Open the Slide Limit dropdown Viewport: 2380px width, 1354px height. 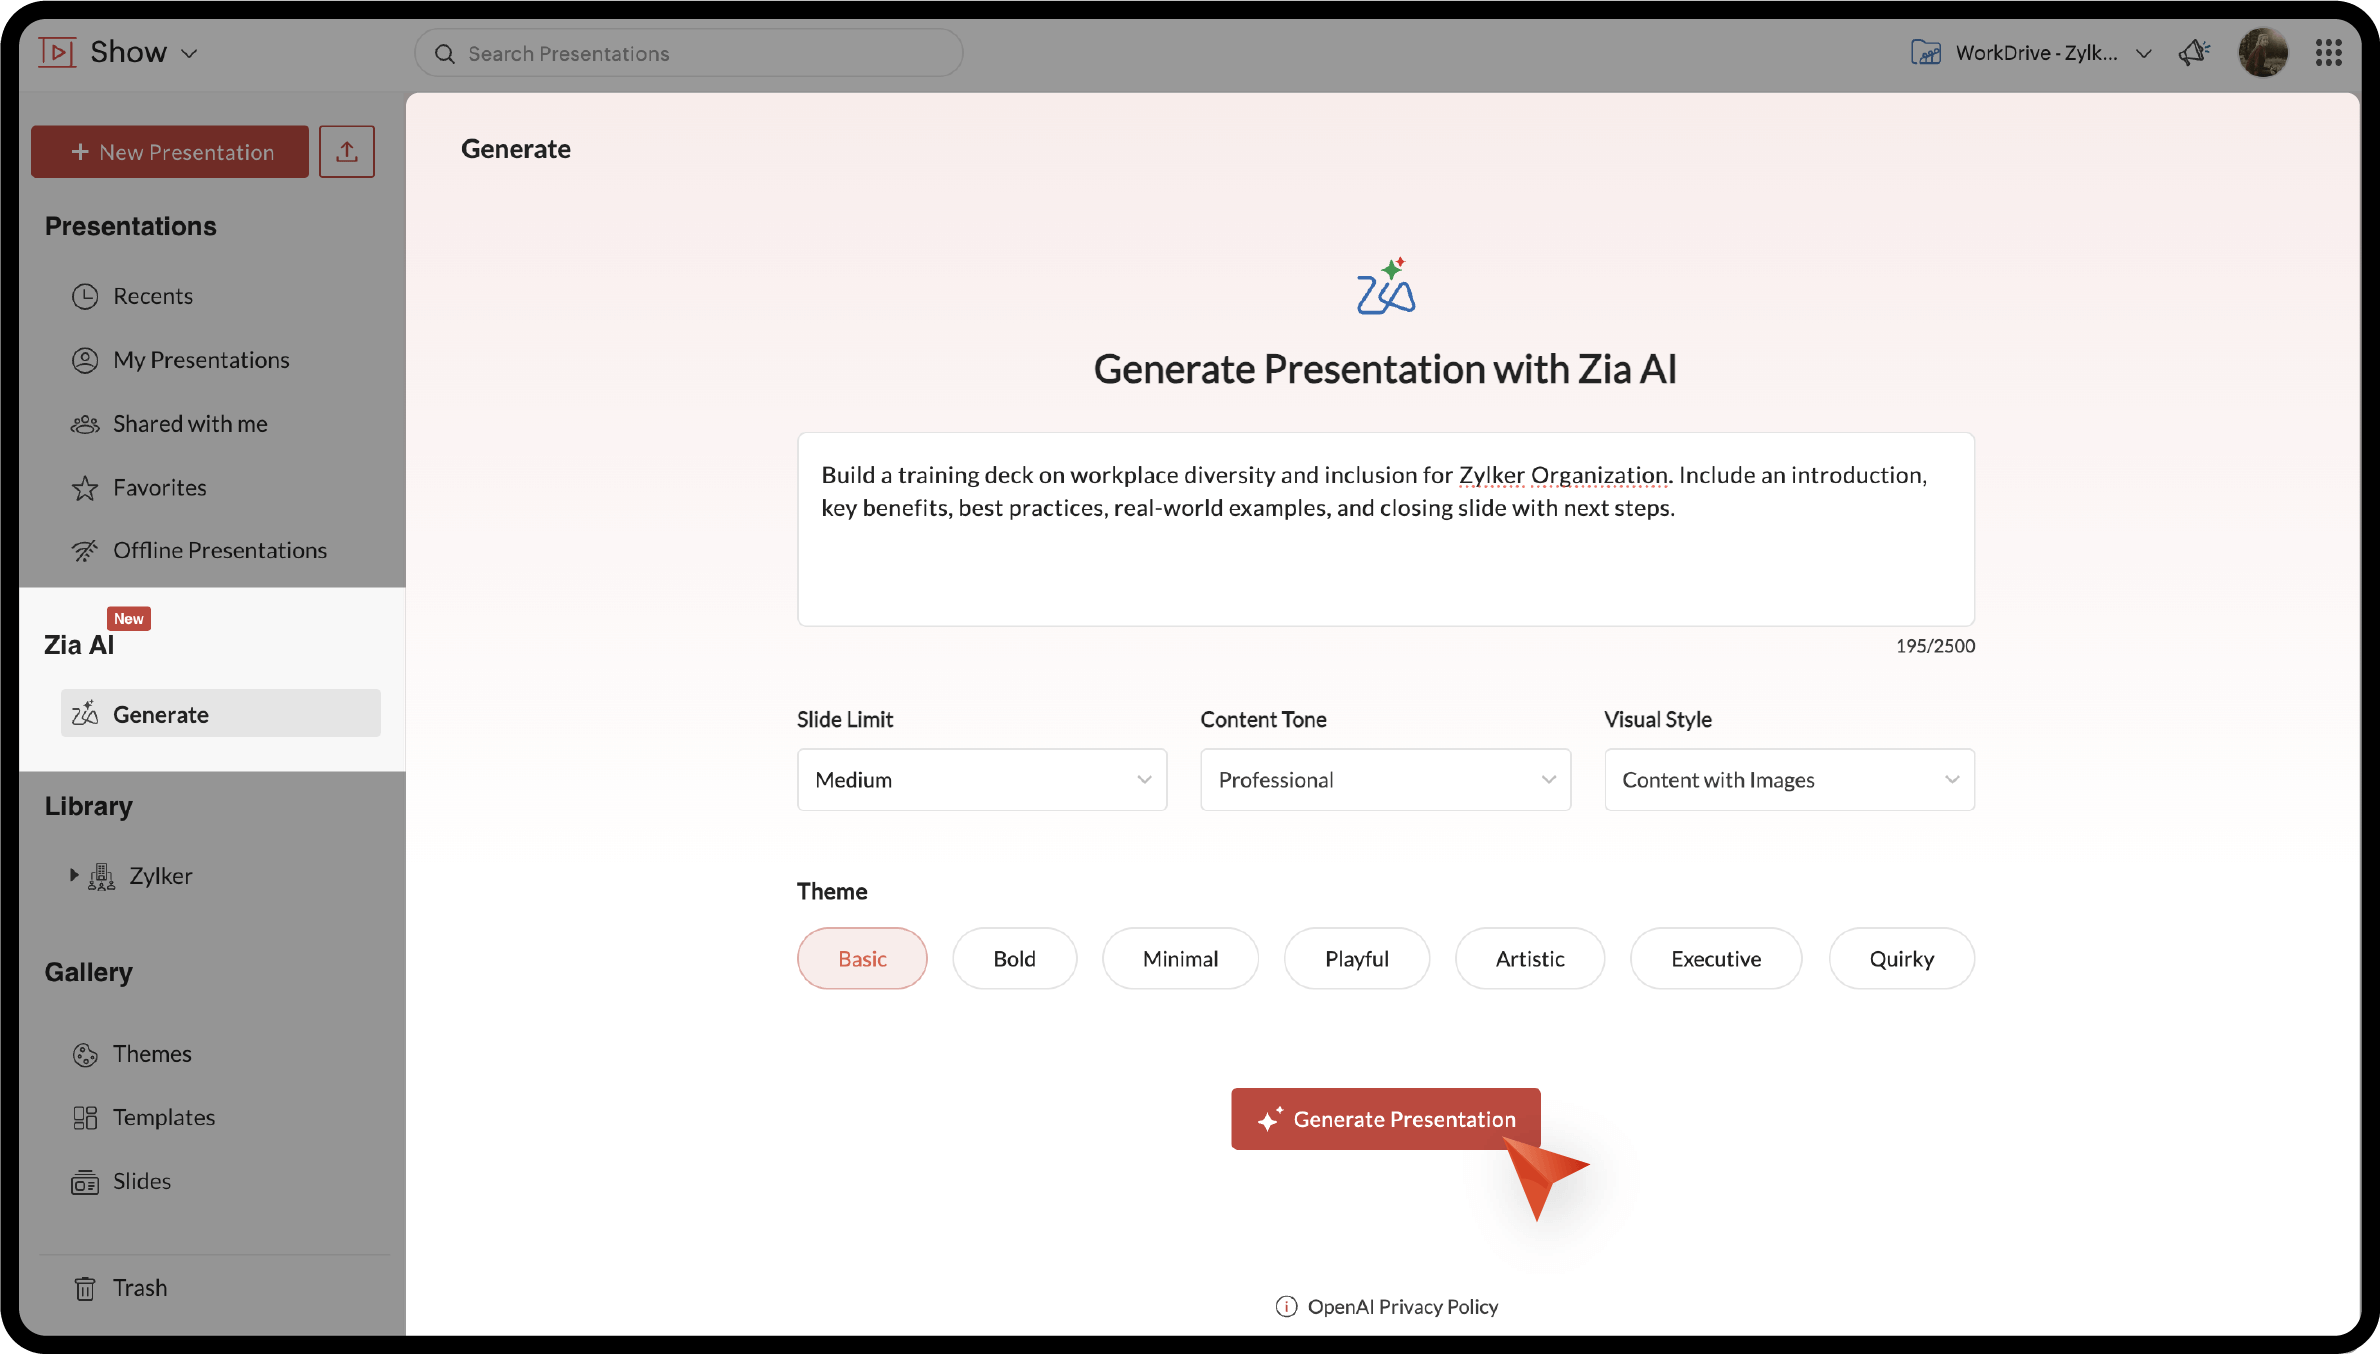(981, 780)
